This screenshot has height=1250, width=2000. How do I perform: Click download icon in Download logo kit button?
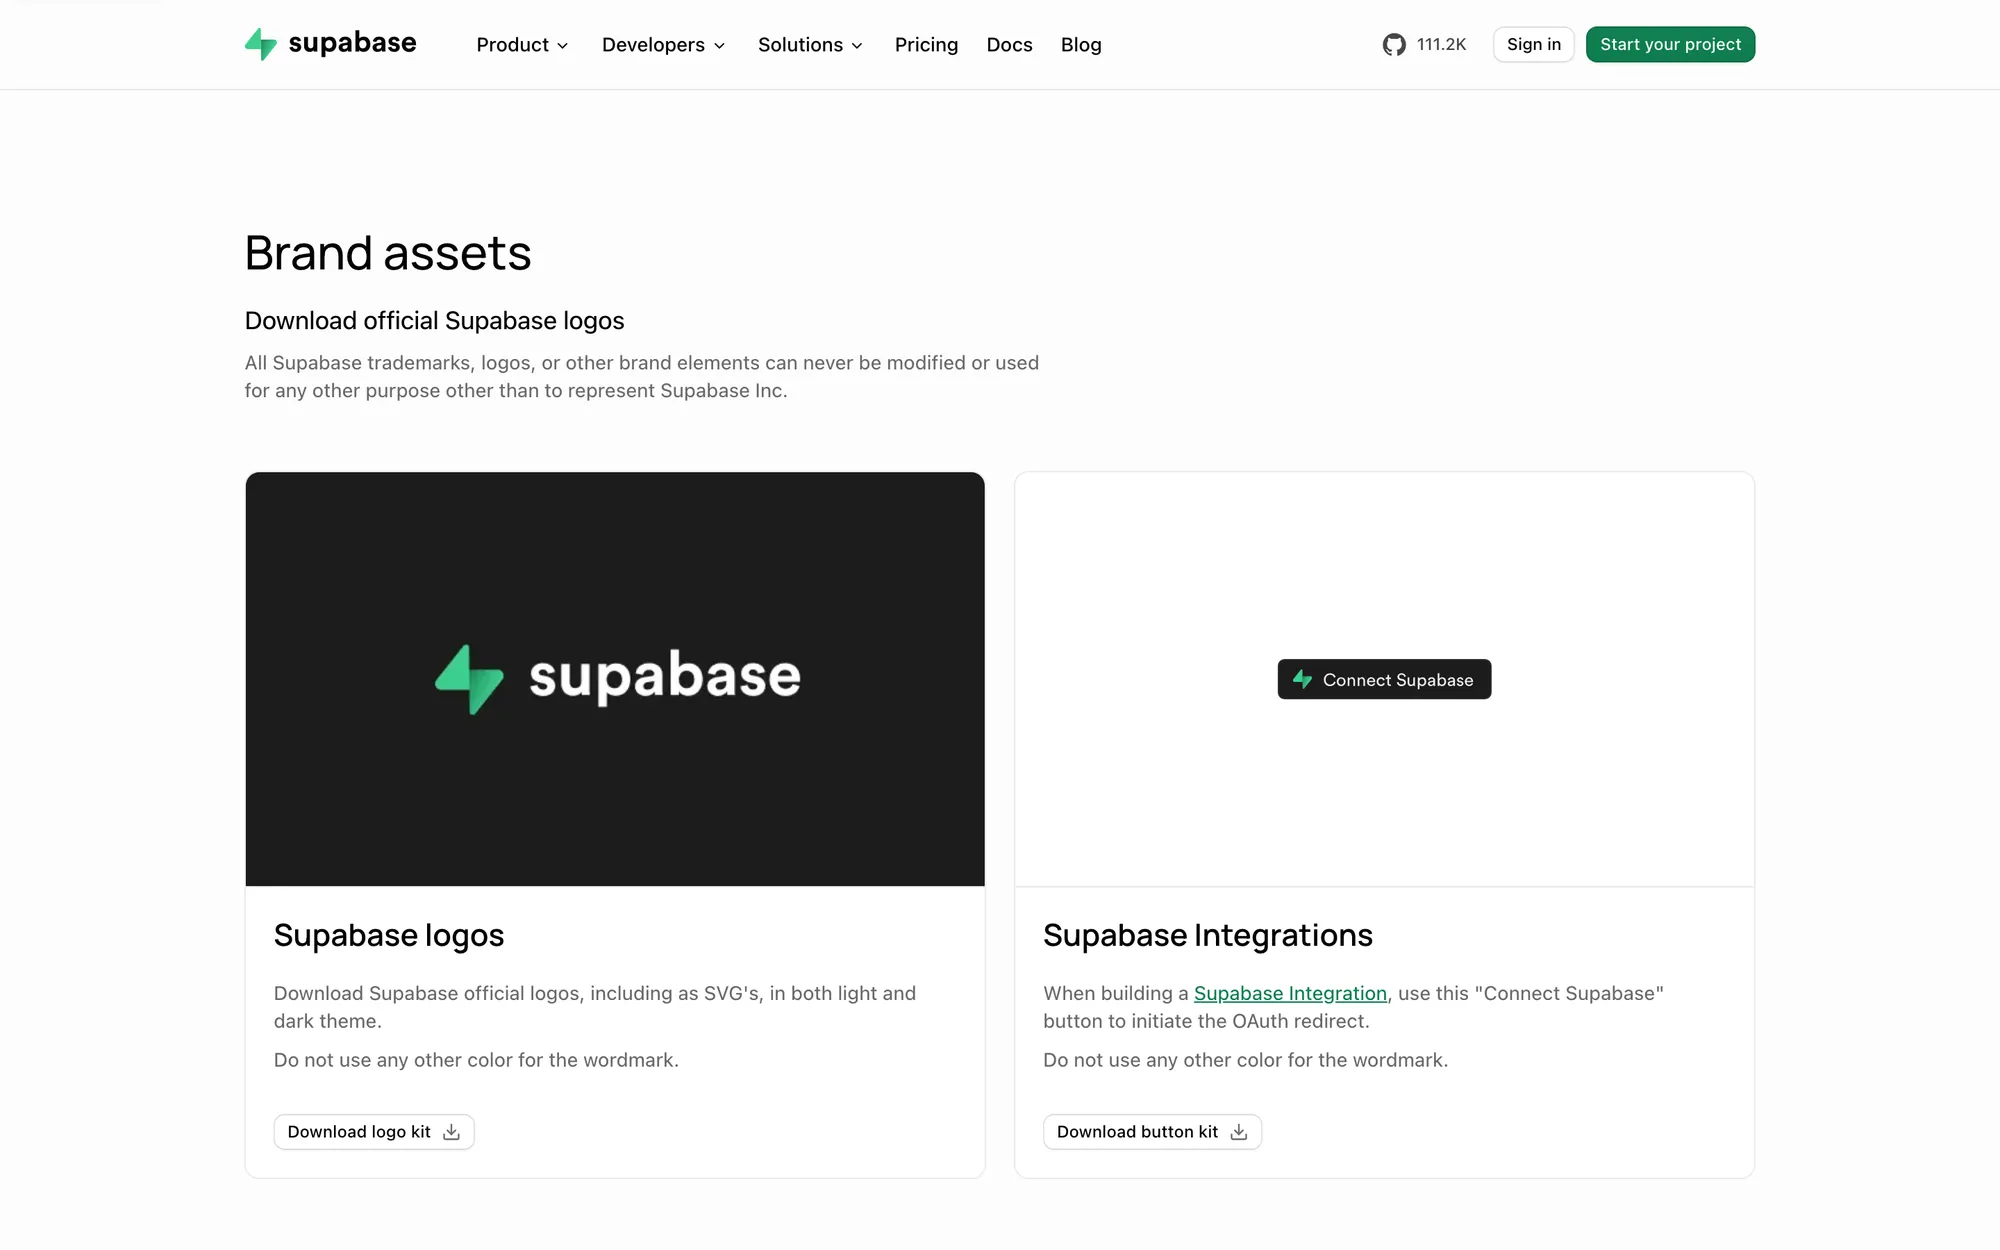(x=451, y=1132)
